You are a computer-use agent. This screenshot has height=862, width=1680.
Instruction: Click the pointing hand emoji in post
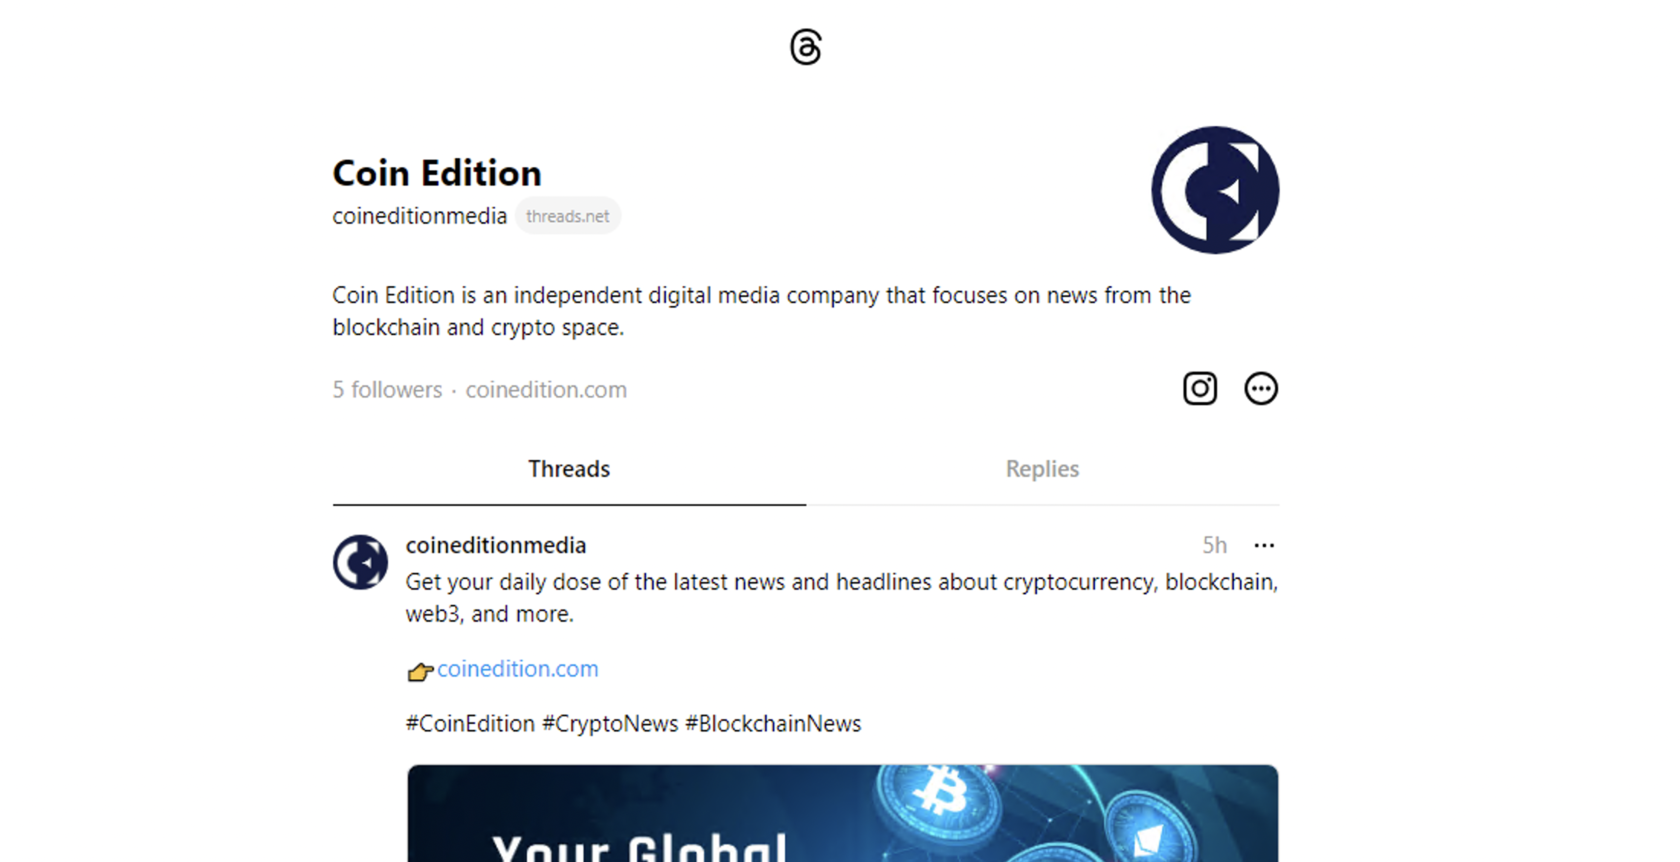(x=420, y=671)
